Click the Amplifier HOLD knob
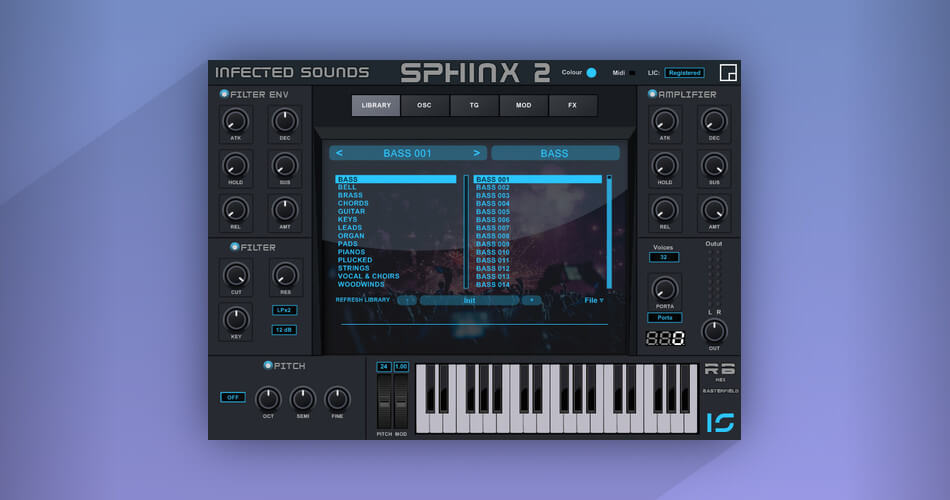The height and width of the screenshot is (500, 950). 665,165
